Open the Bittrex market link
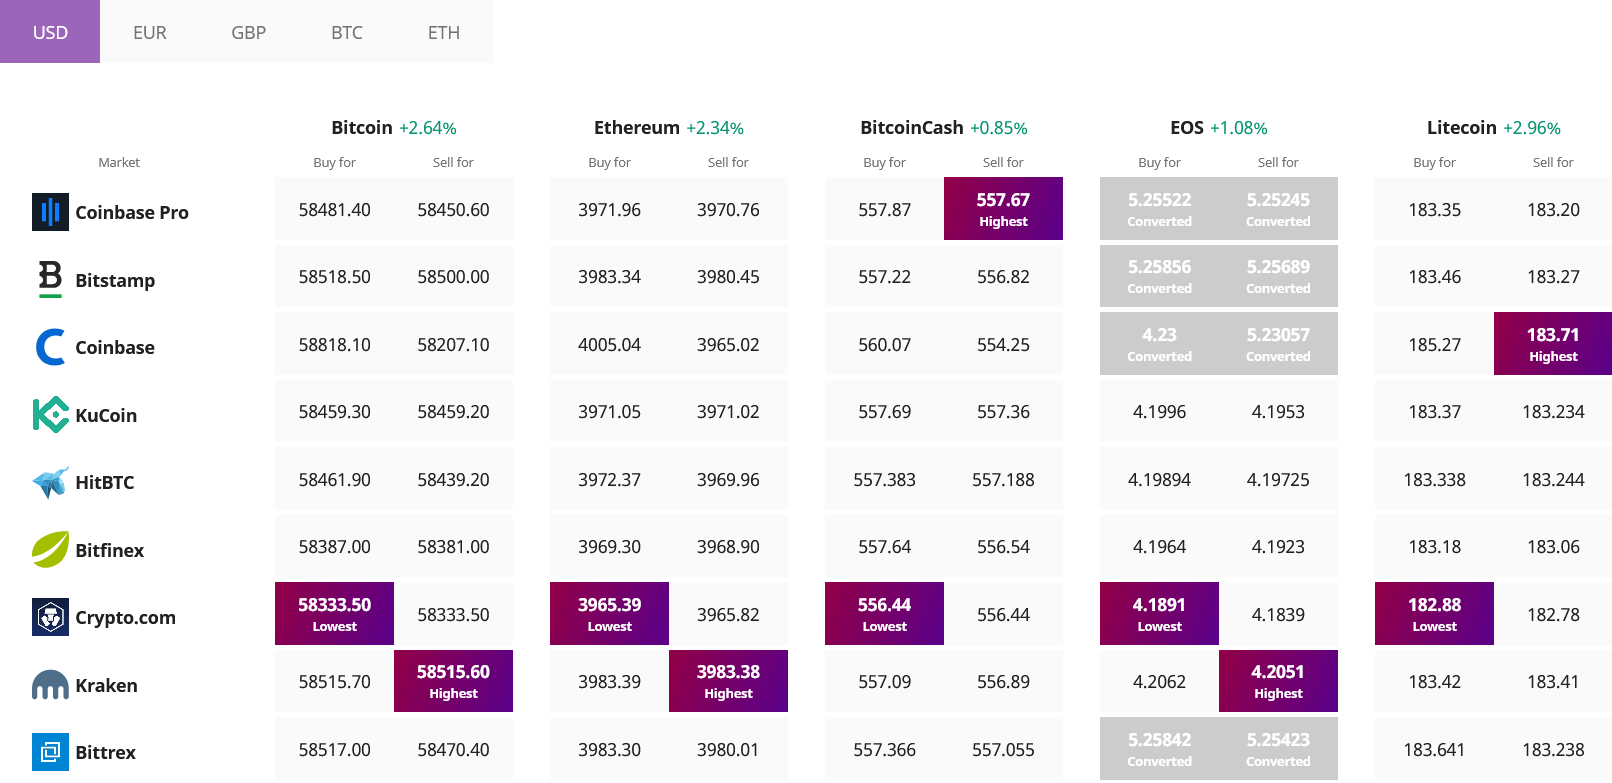 105,752
